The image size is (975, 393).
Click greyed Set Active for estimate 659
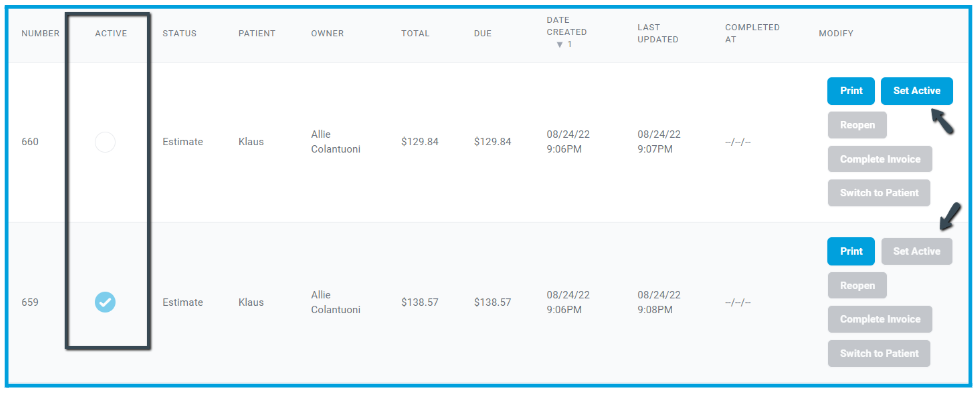(x=917, y=251)
